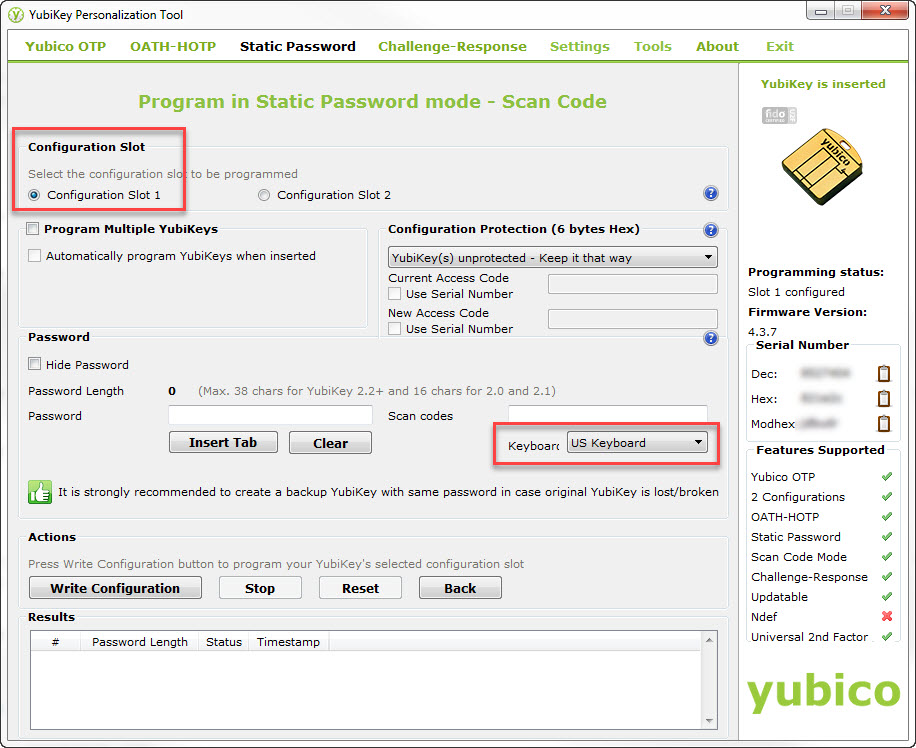The height and width of the screenshot is (748, 916).
Task: Click the FIDO certified badge icon
Action: (x=779, y=115)
